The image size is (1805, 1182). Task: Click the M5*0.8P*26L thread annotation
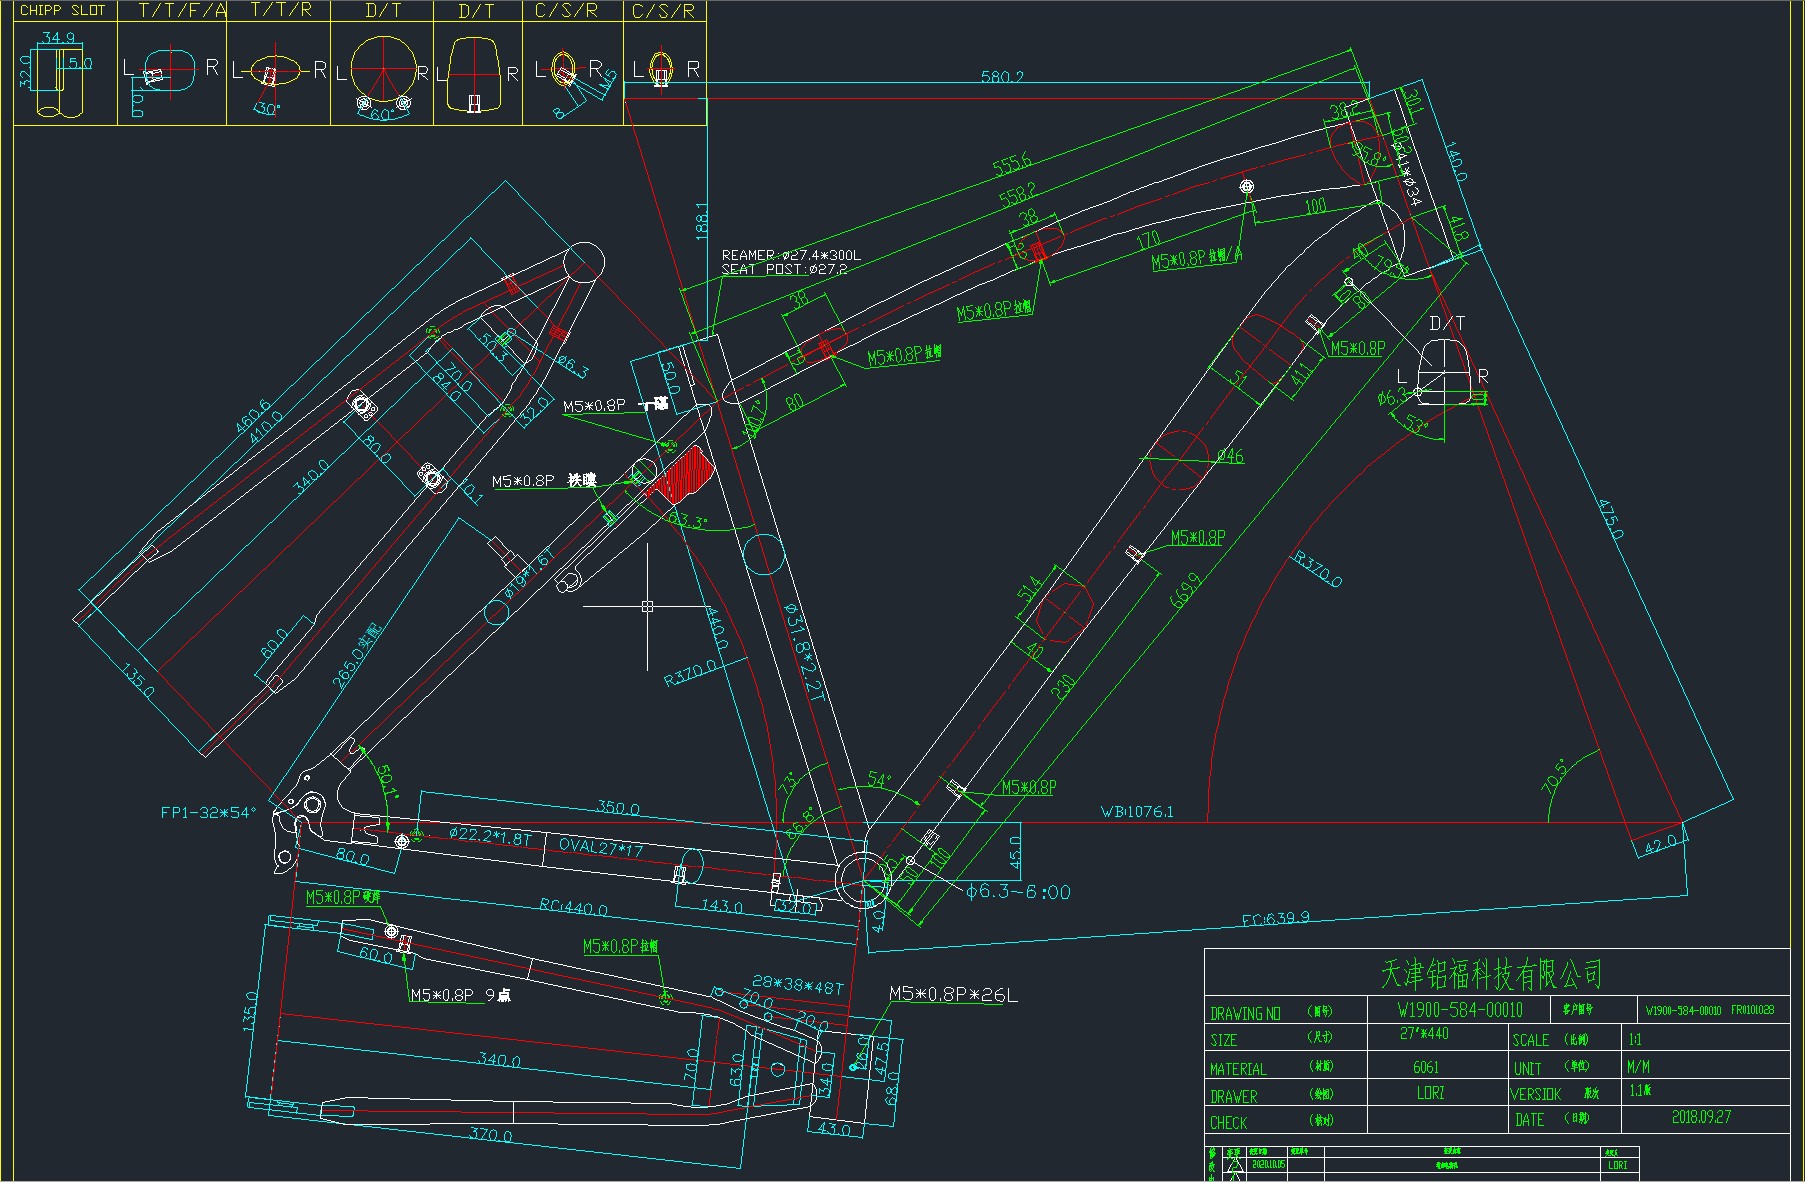pyautogui.click(x=953, y=994)
